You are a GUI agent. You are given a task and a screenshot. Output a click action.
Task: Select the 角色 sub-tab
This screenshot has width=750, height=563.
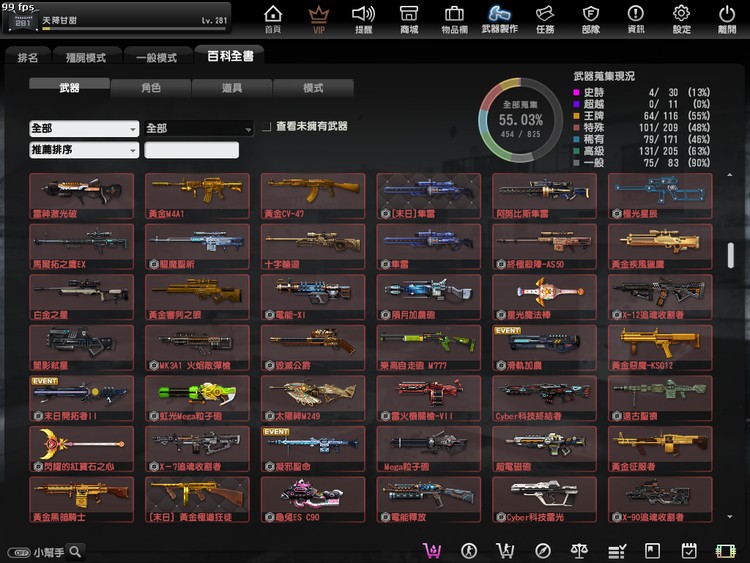[151, 88]
